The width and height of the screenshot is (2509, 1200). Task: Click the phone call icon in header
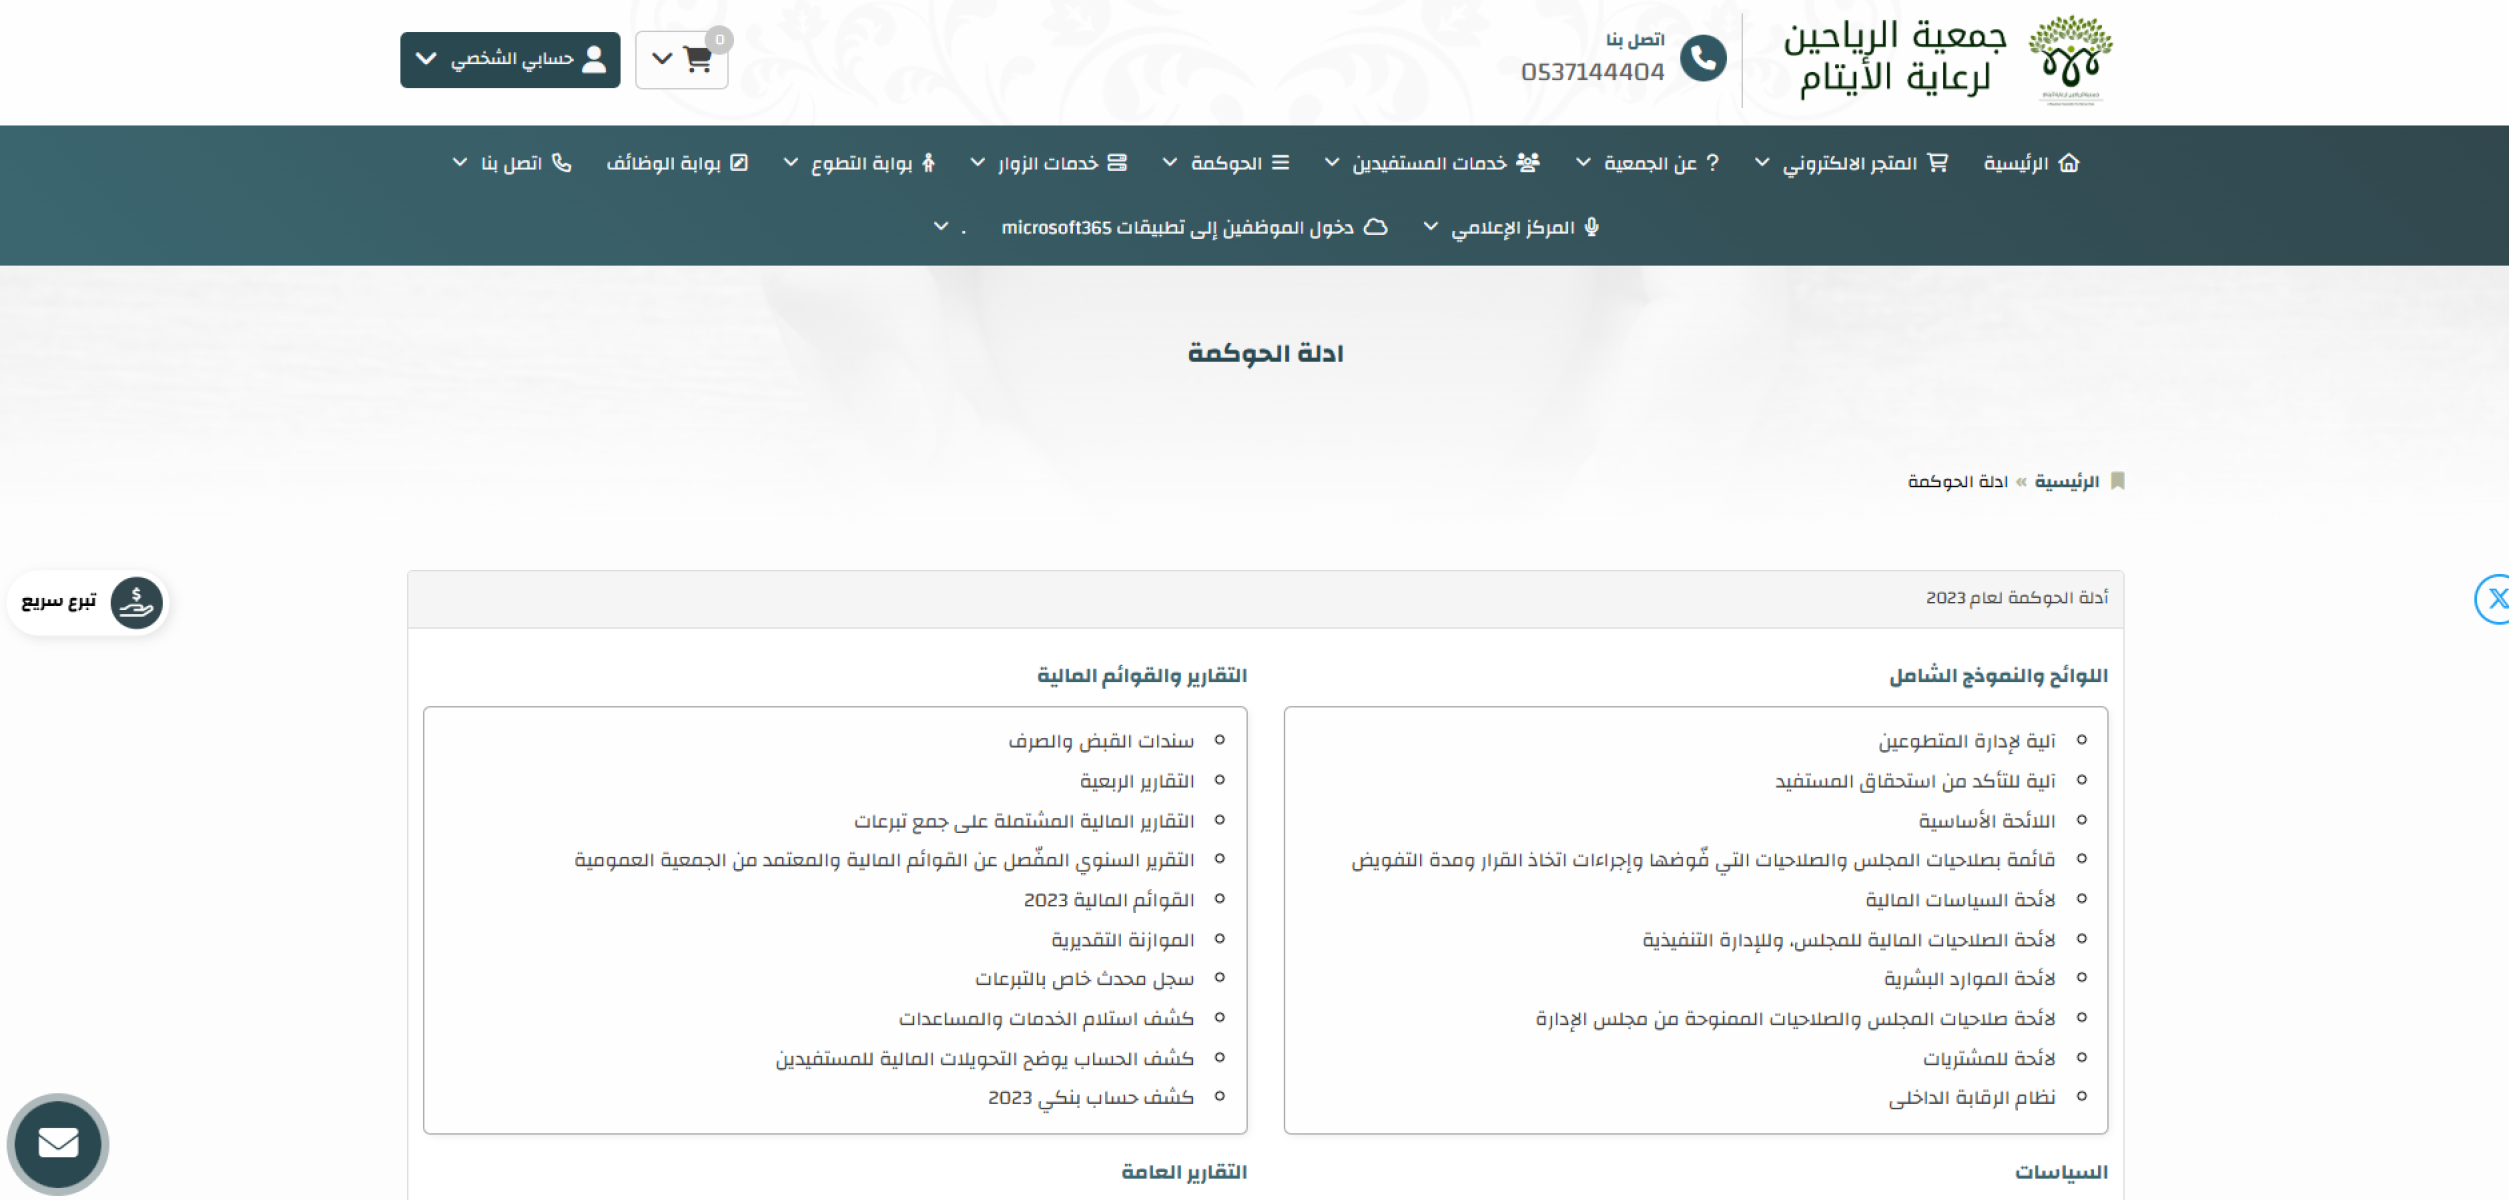[1703, 58]
